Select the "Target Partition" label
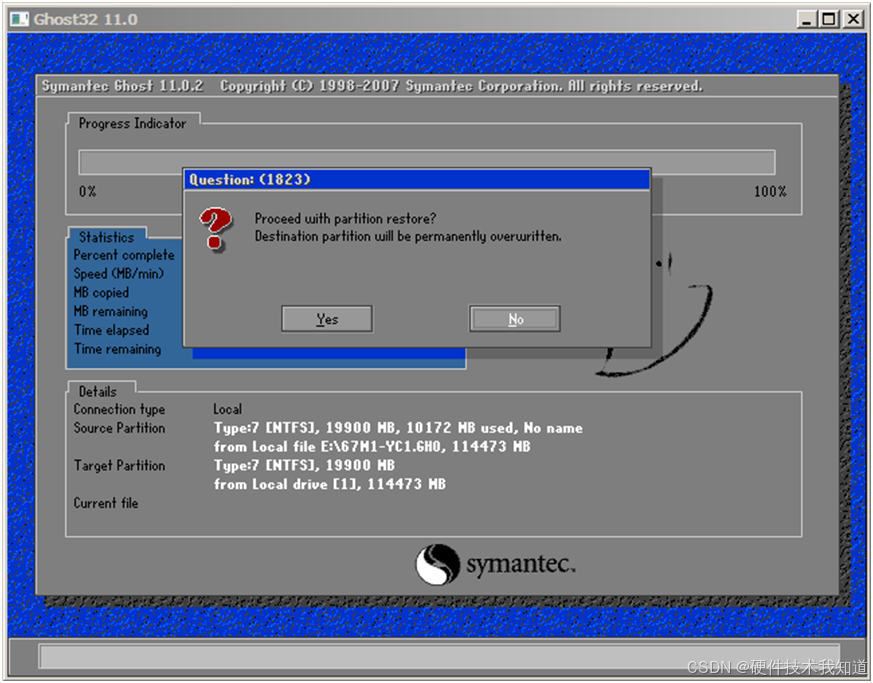873x683 pixels. pyautogui.click(x=119, y=465)
